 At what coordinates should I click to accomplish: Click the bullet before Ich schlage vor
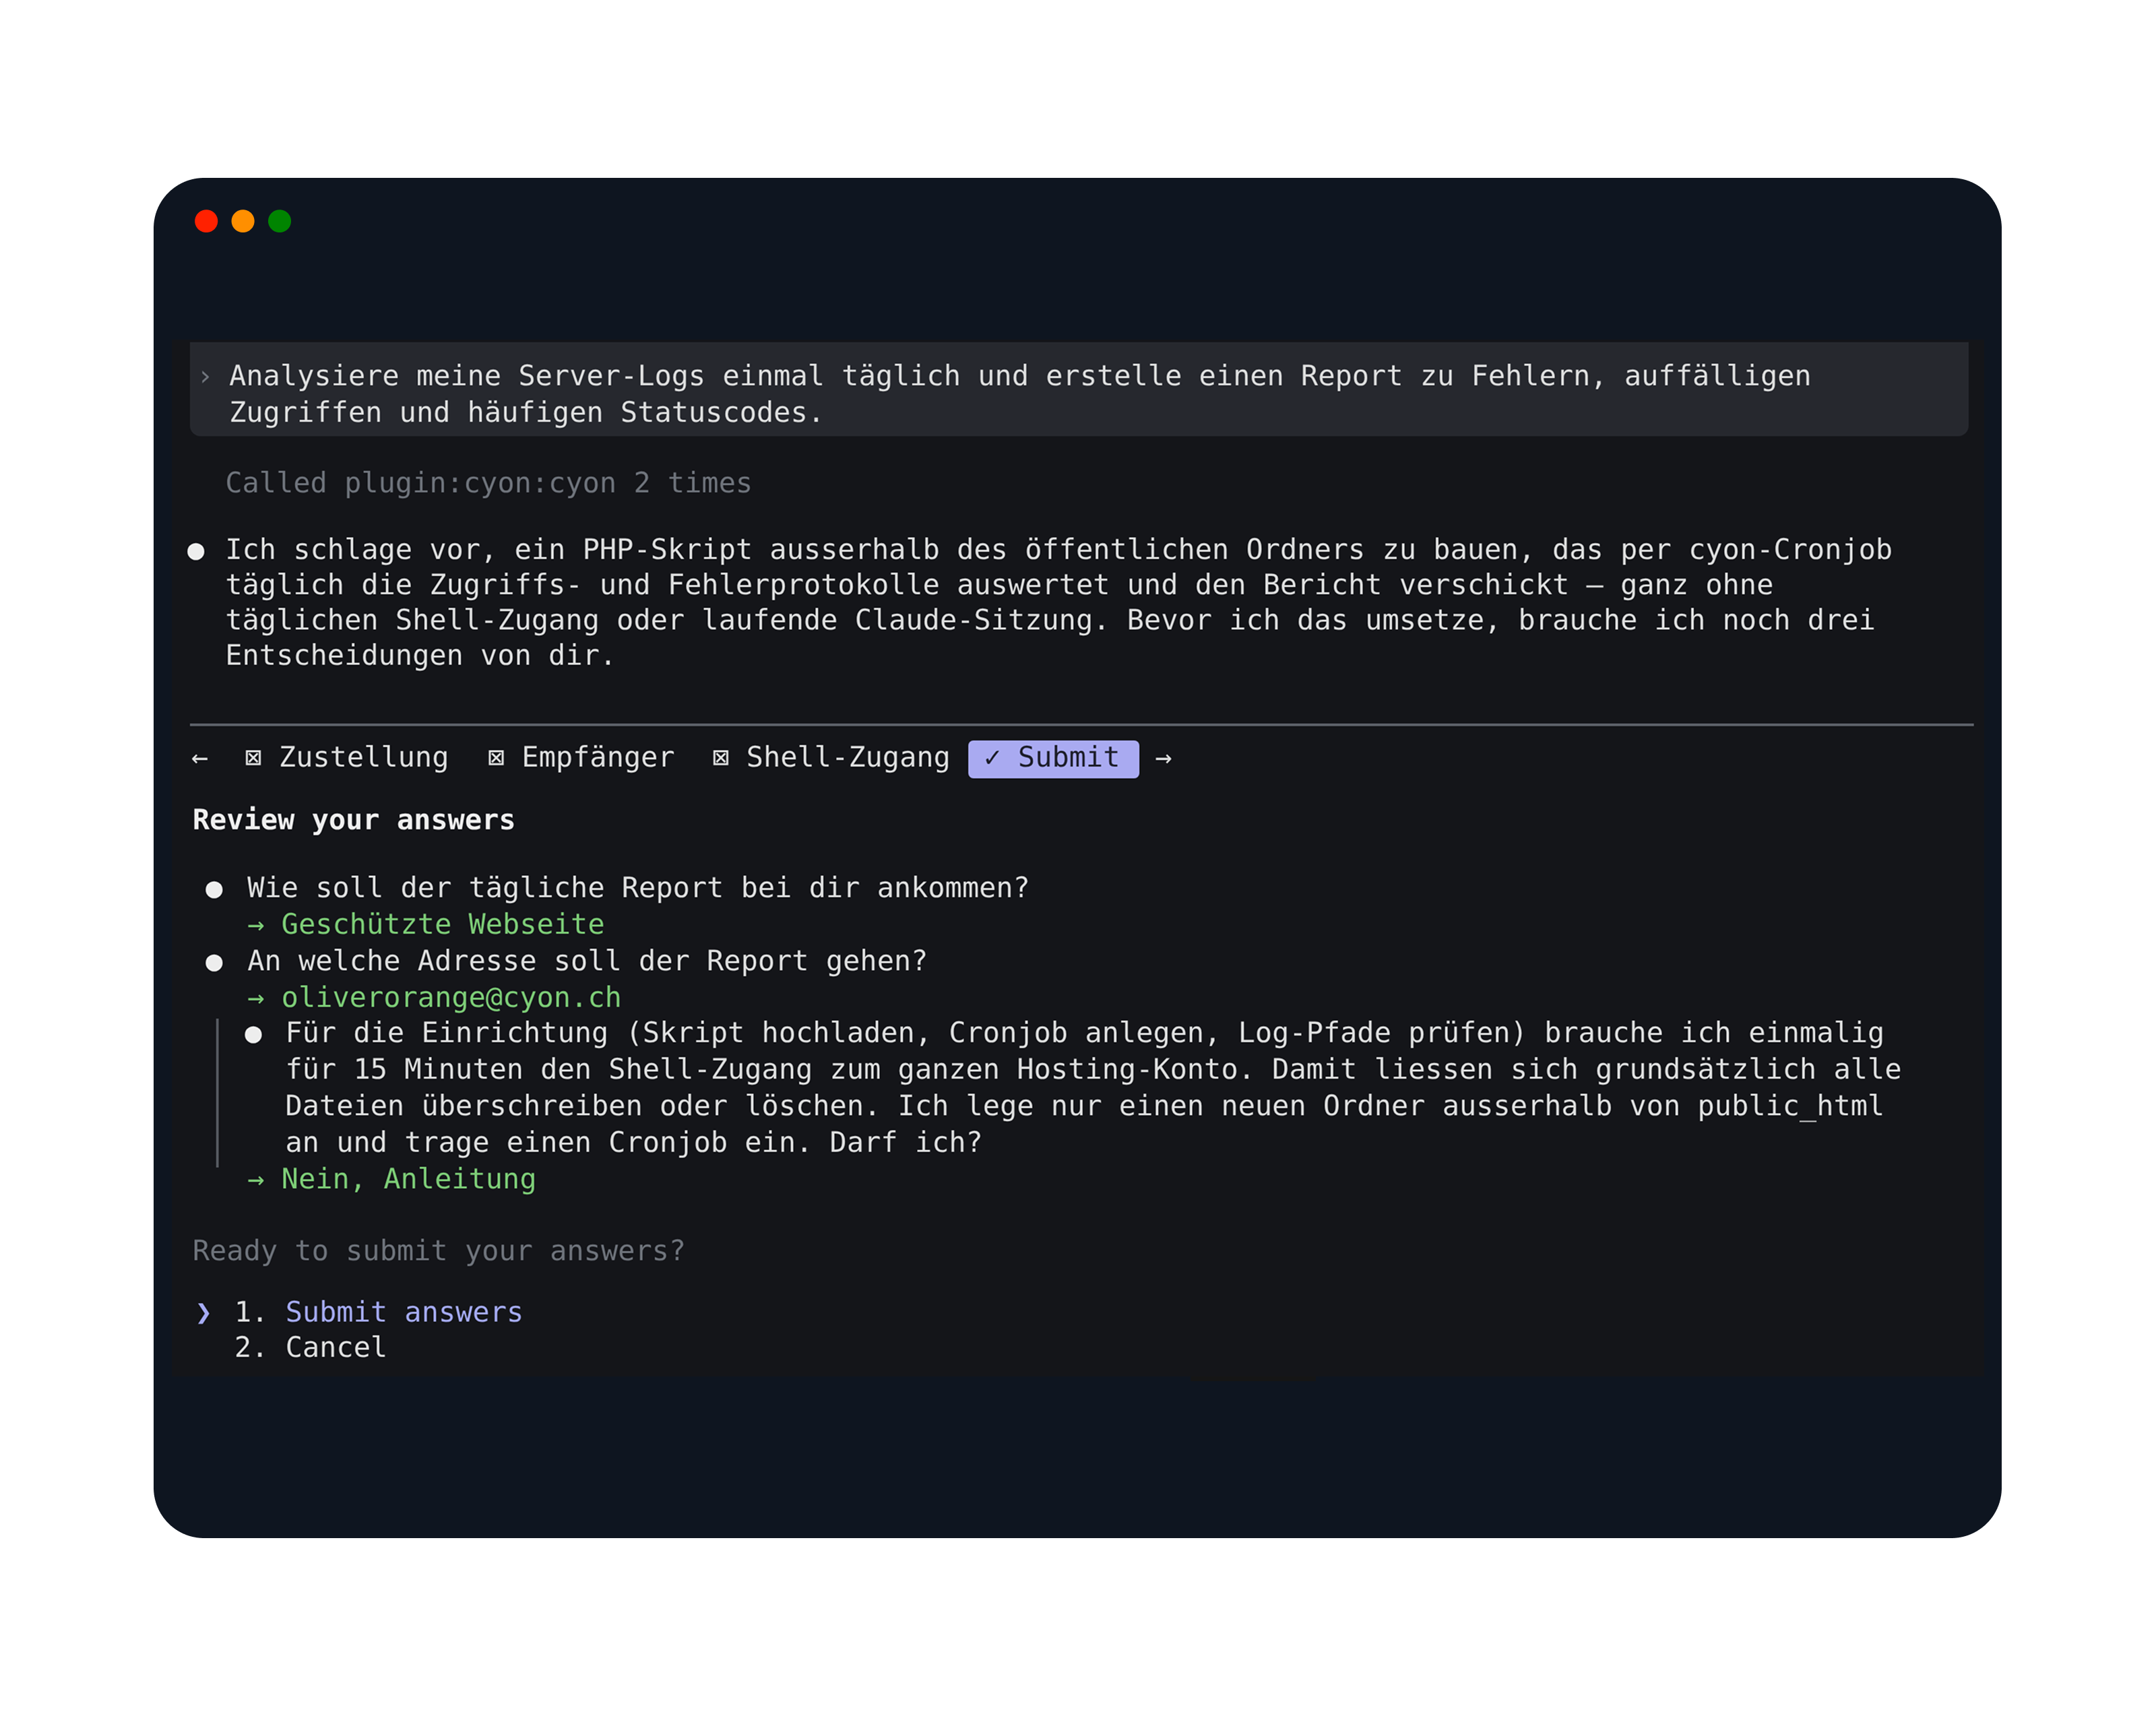pos(196,551)
